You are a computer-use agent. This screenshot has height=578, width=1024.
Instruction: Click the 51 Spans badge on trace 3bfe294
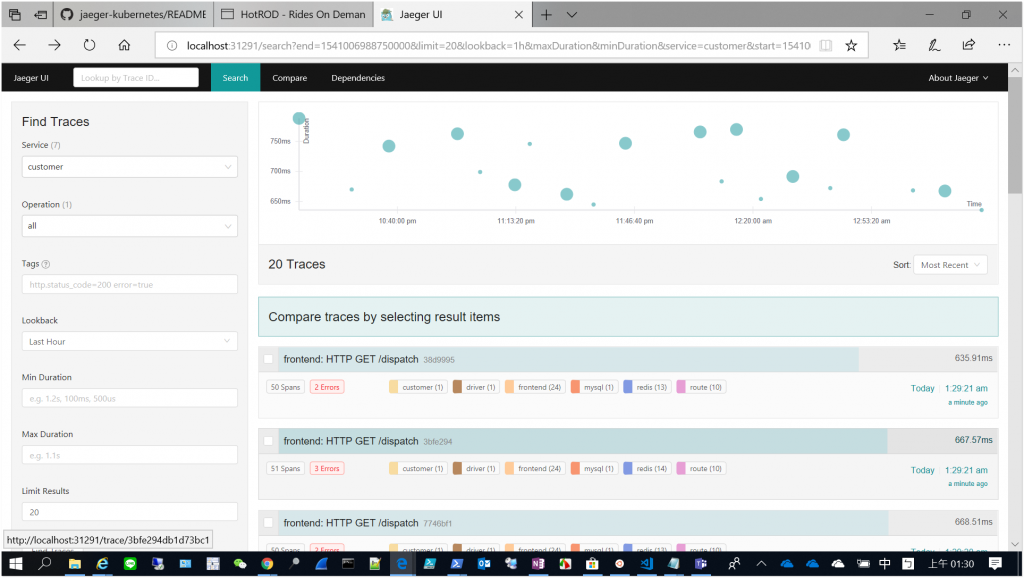pyautogui.click(x=285, y=468)
